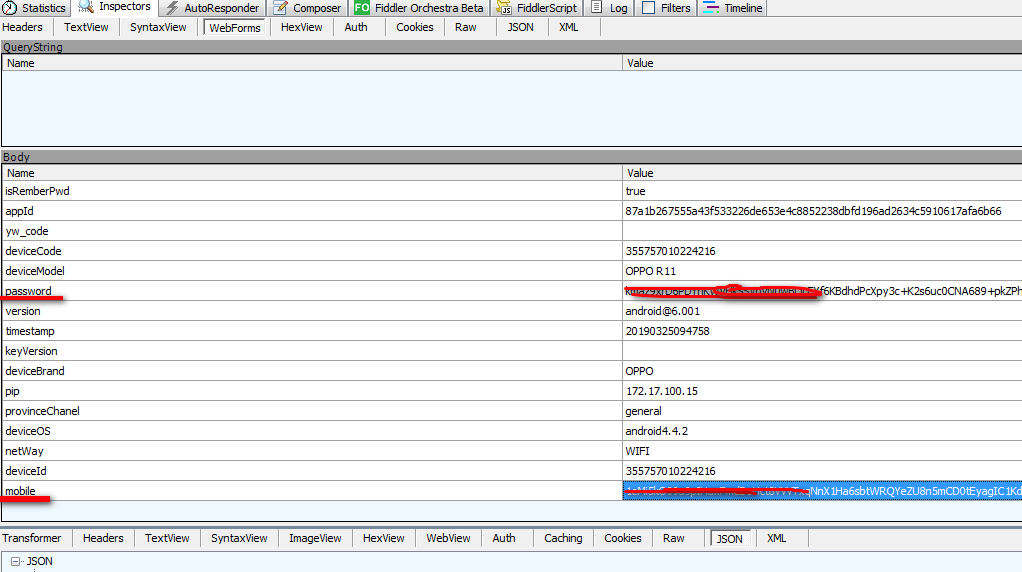Collapse the JSON tree node
The image size is (1022, 572).
click(16, 561)
